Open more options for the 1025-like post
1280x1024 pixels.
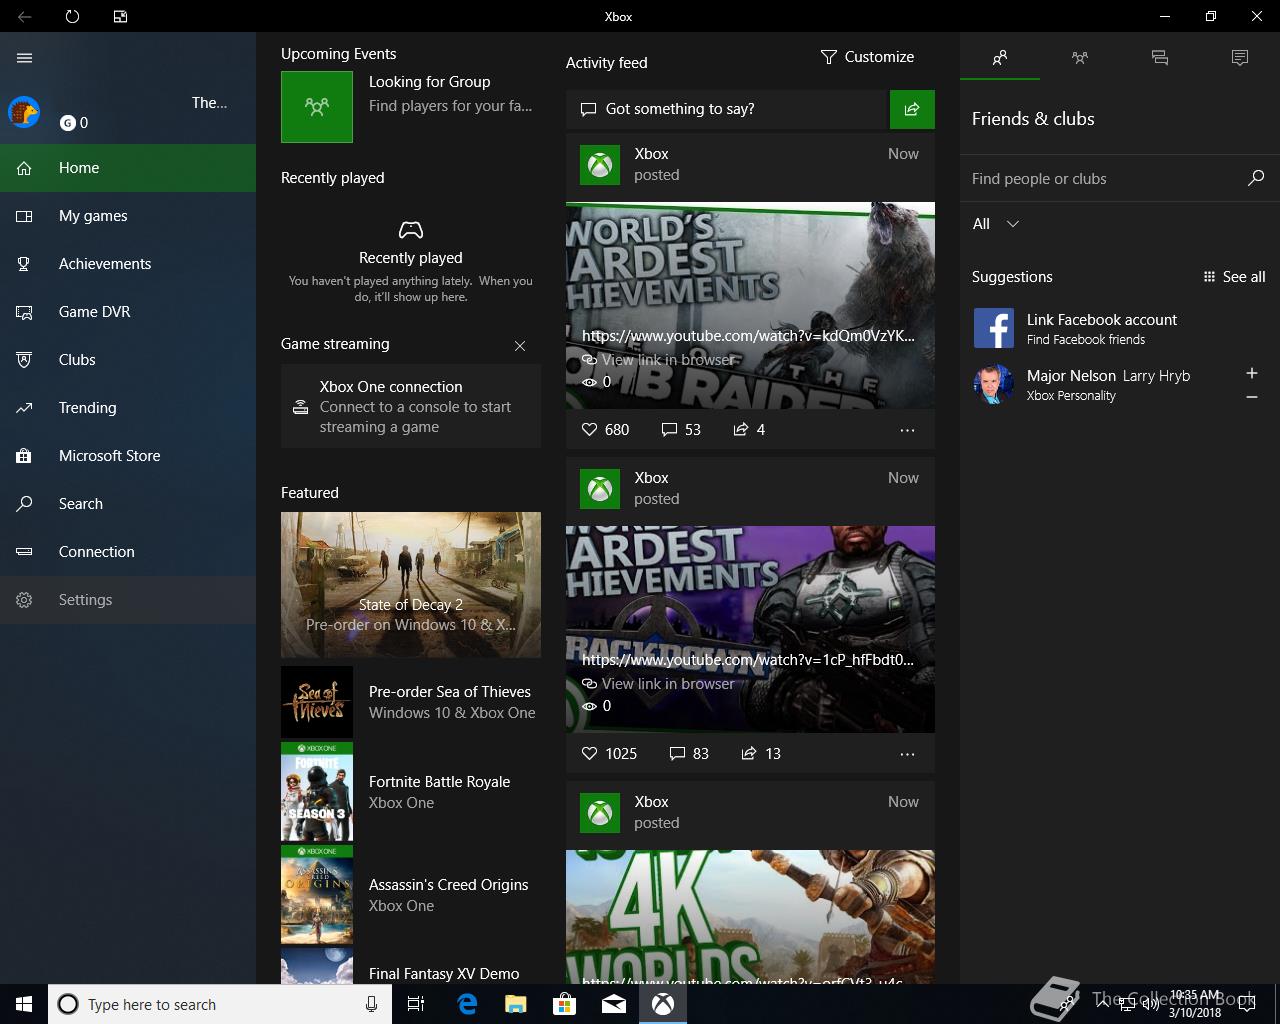(907, 754)
